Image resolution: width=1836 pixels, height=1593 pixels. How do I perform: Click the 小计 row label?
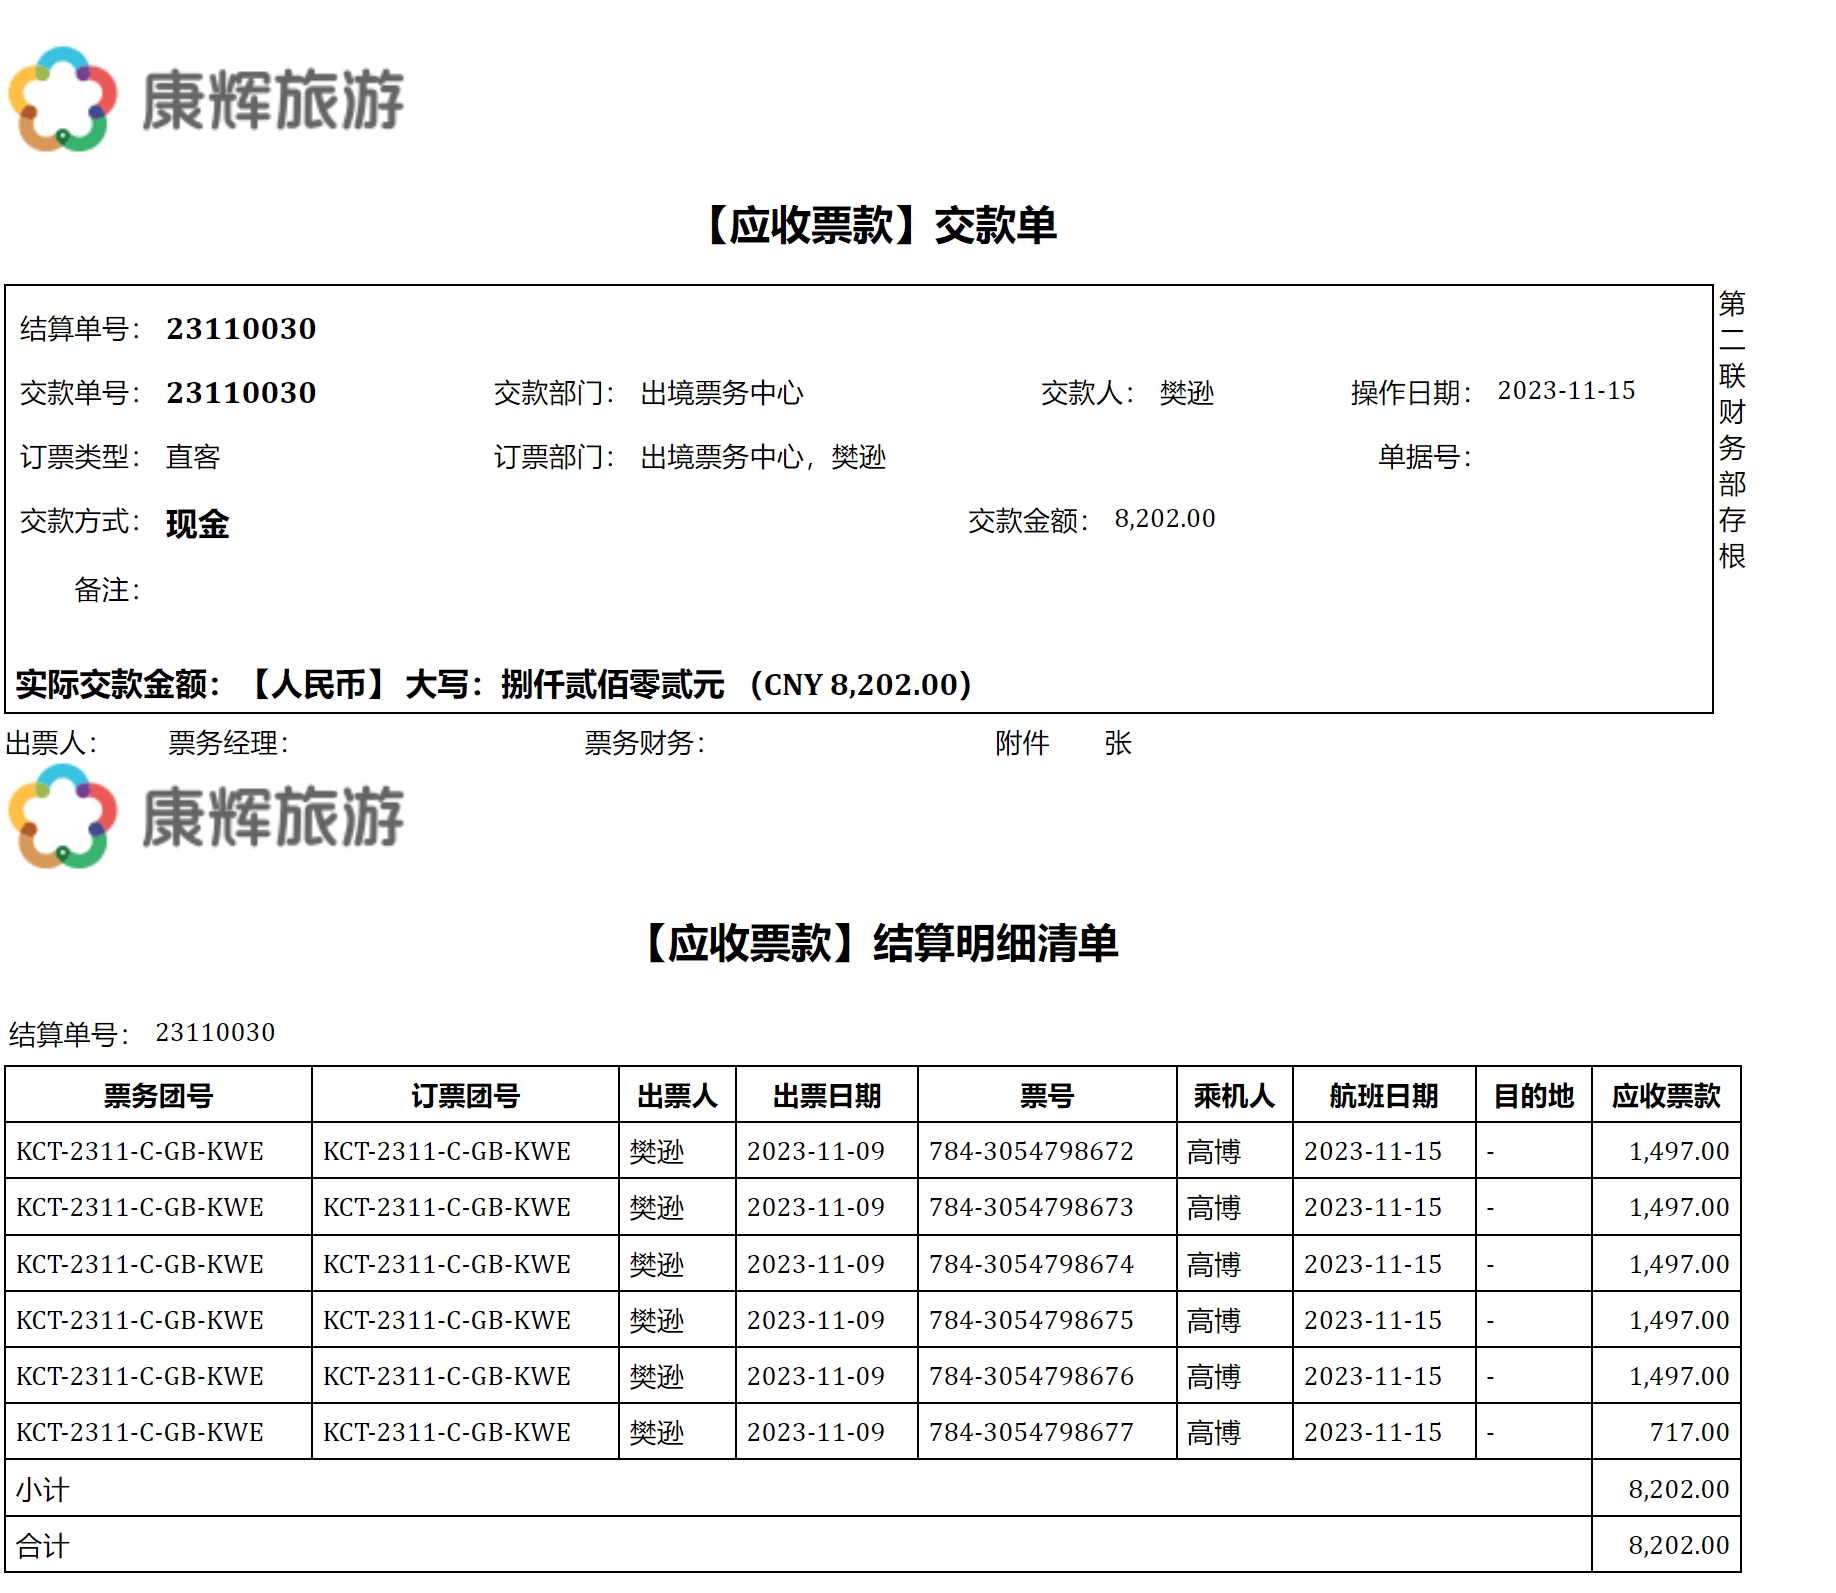coord(42,1490)
